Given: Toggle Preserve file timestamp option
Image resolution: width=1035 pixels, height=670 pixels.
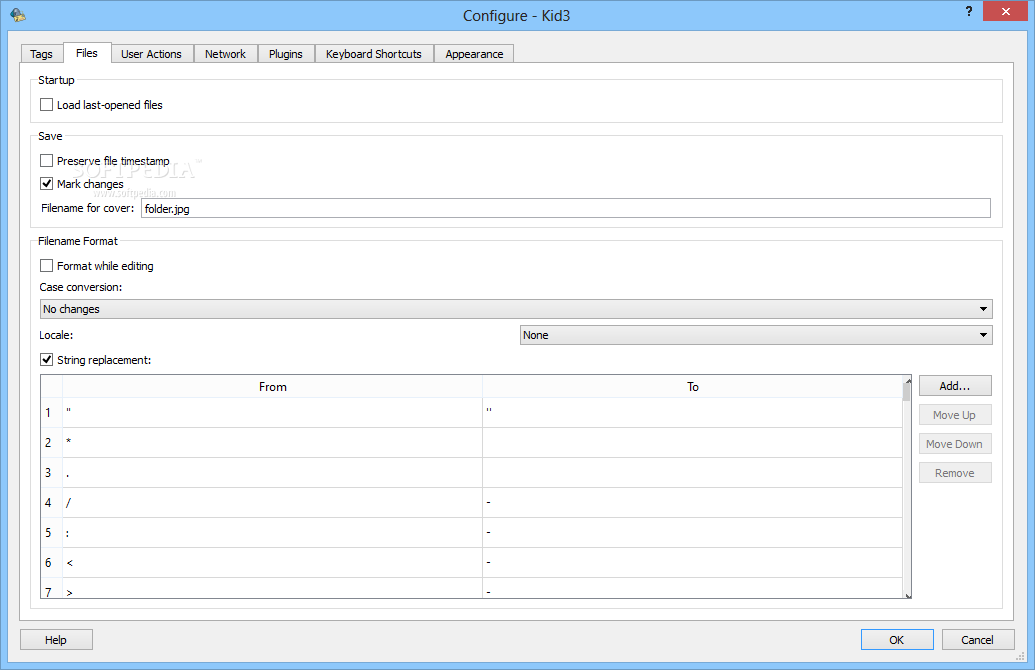Looking at the screenshot, I should pos(46,160).
